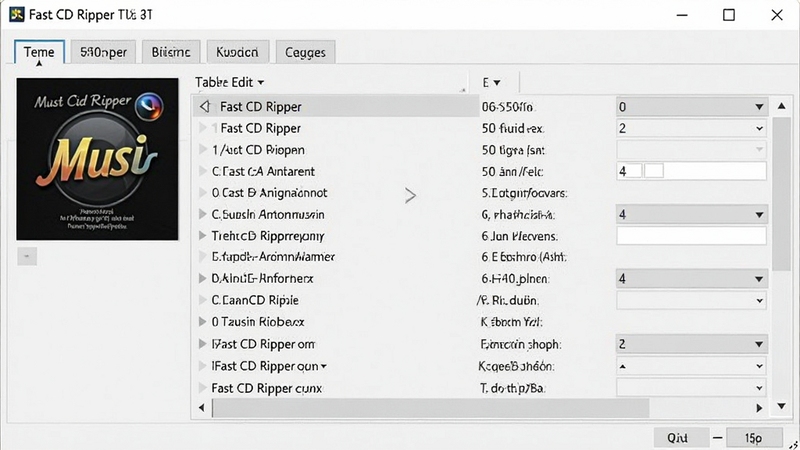Click the empty field for '6 Jun Plecvens'
The image size is (800, 450).
tap(691, 236)
